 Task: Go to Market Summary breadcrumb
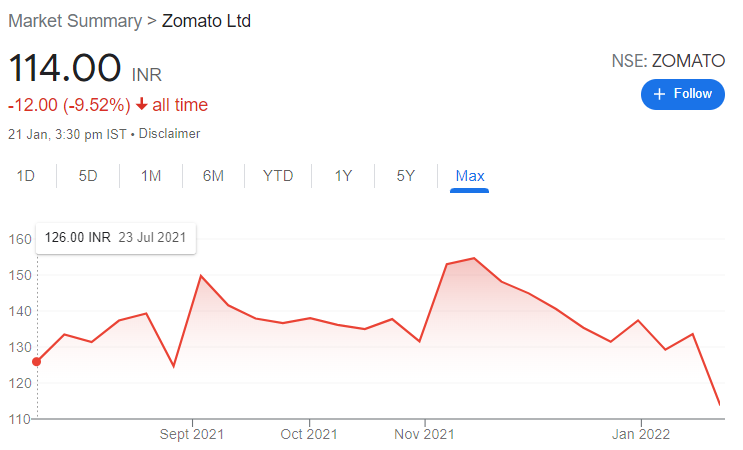[x=75, y=21]
